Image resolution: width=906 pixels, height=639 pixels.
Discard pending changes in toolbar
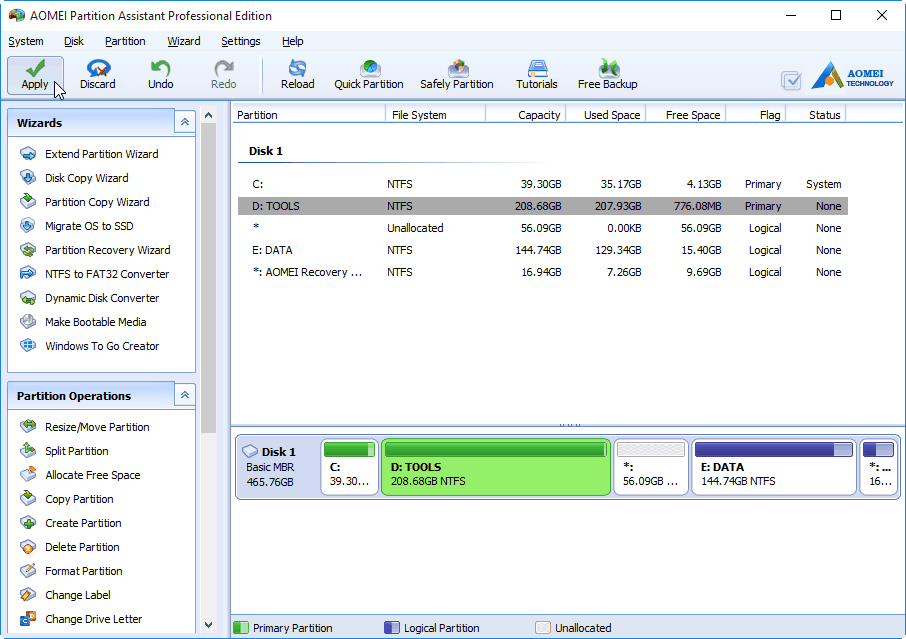click(98, 75)
